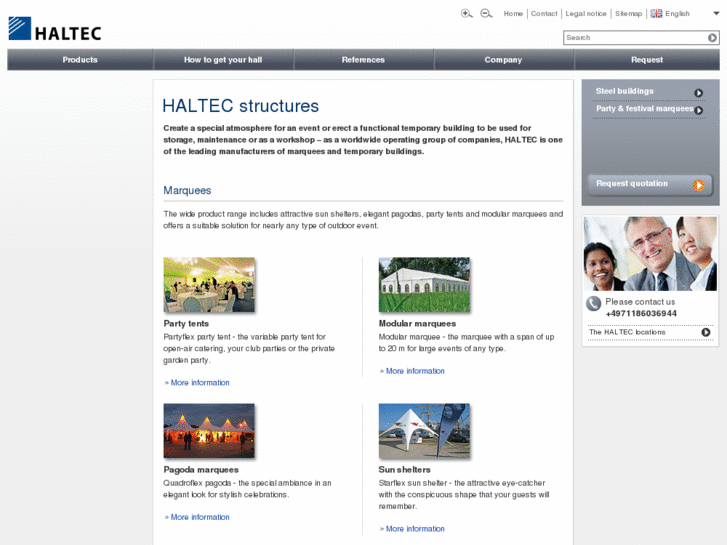Open the Sitemap link
The height and width of the screenshot is (545, 727).
click(628, 13)
